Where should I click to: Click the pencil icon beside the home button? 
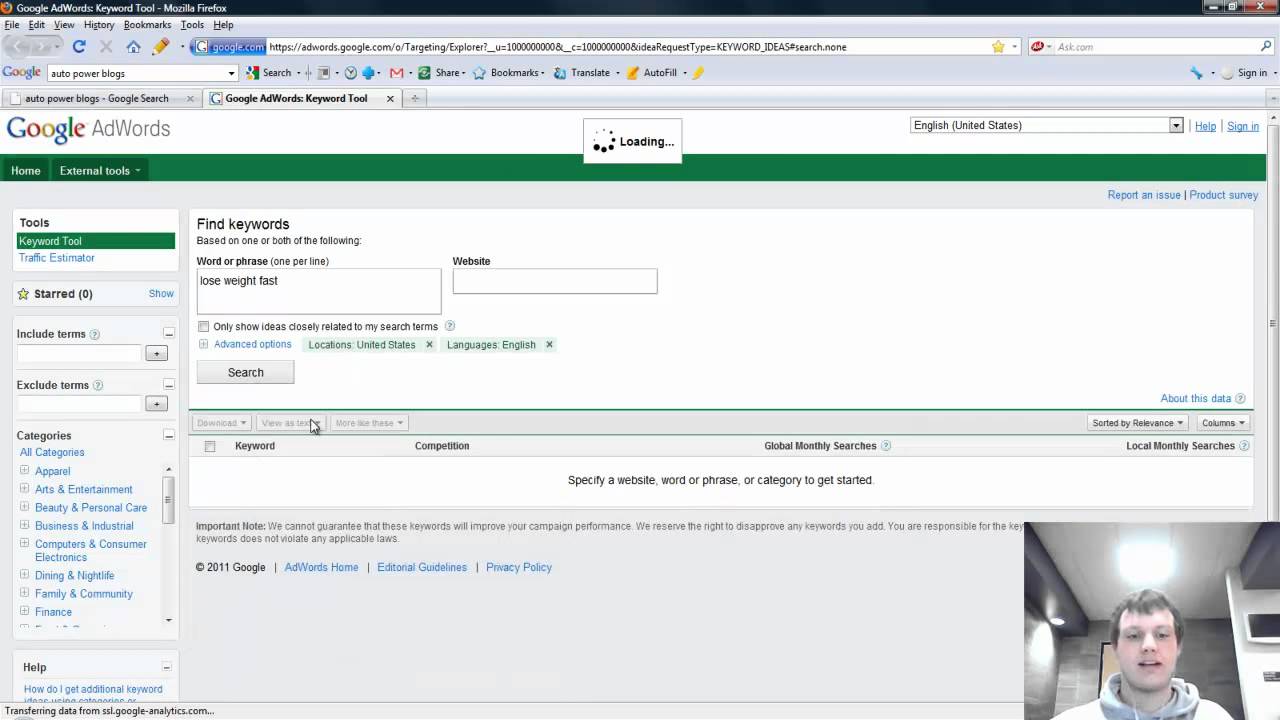point(160,46)
